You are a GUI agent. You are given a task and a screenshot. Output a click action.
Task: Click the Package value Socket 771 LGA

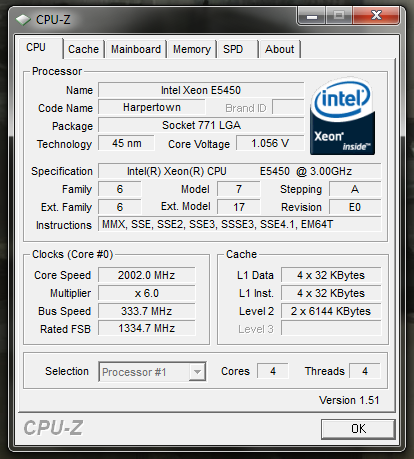pos(201,125)
